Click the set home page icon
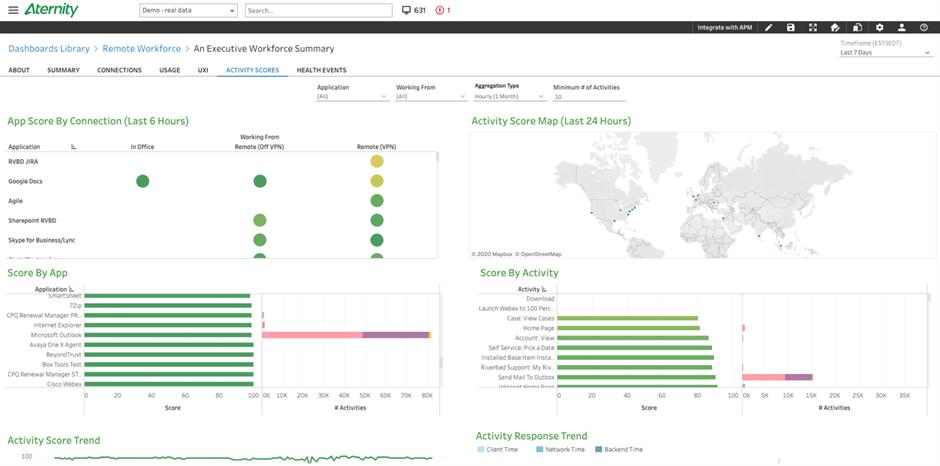 [x=835, y=28]
